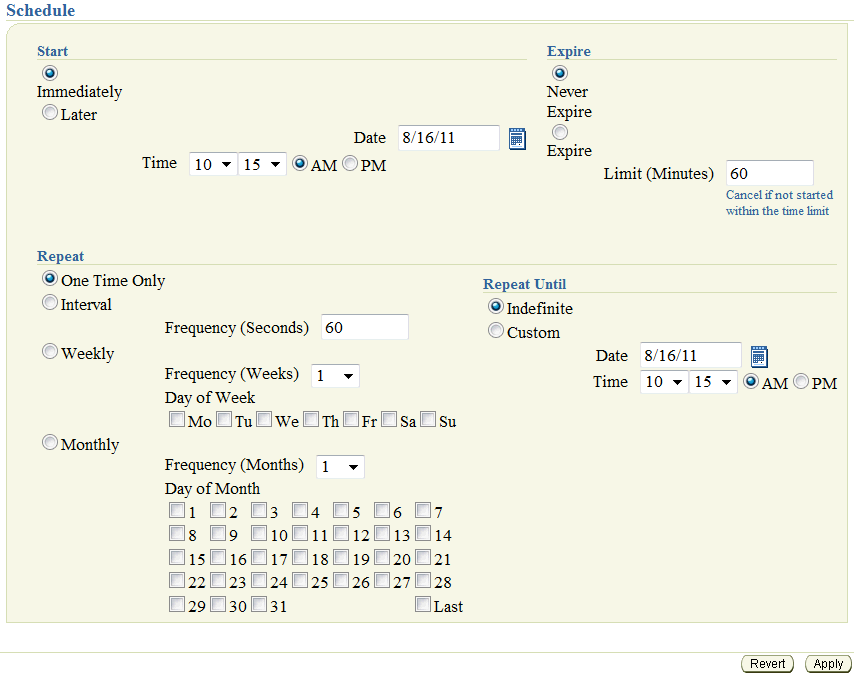Open the Repeat Until date calendar picker
This screenshot has width=855, height=677.
[x=759, y=356]
